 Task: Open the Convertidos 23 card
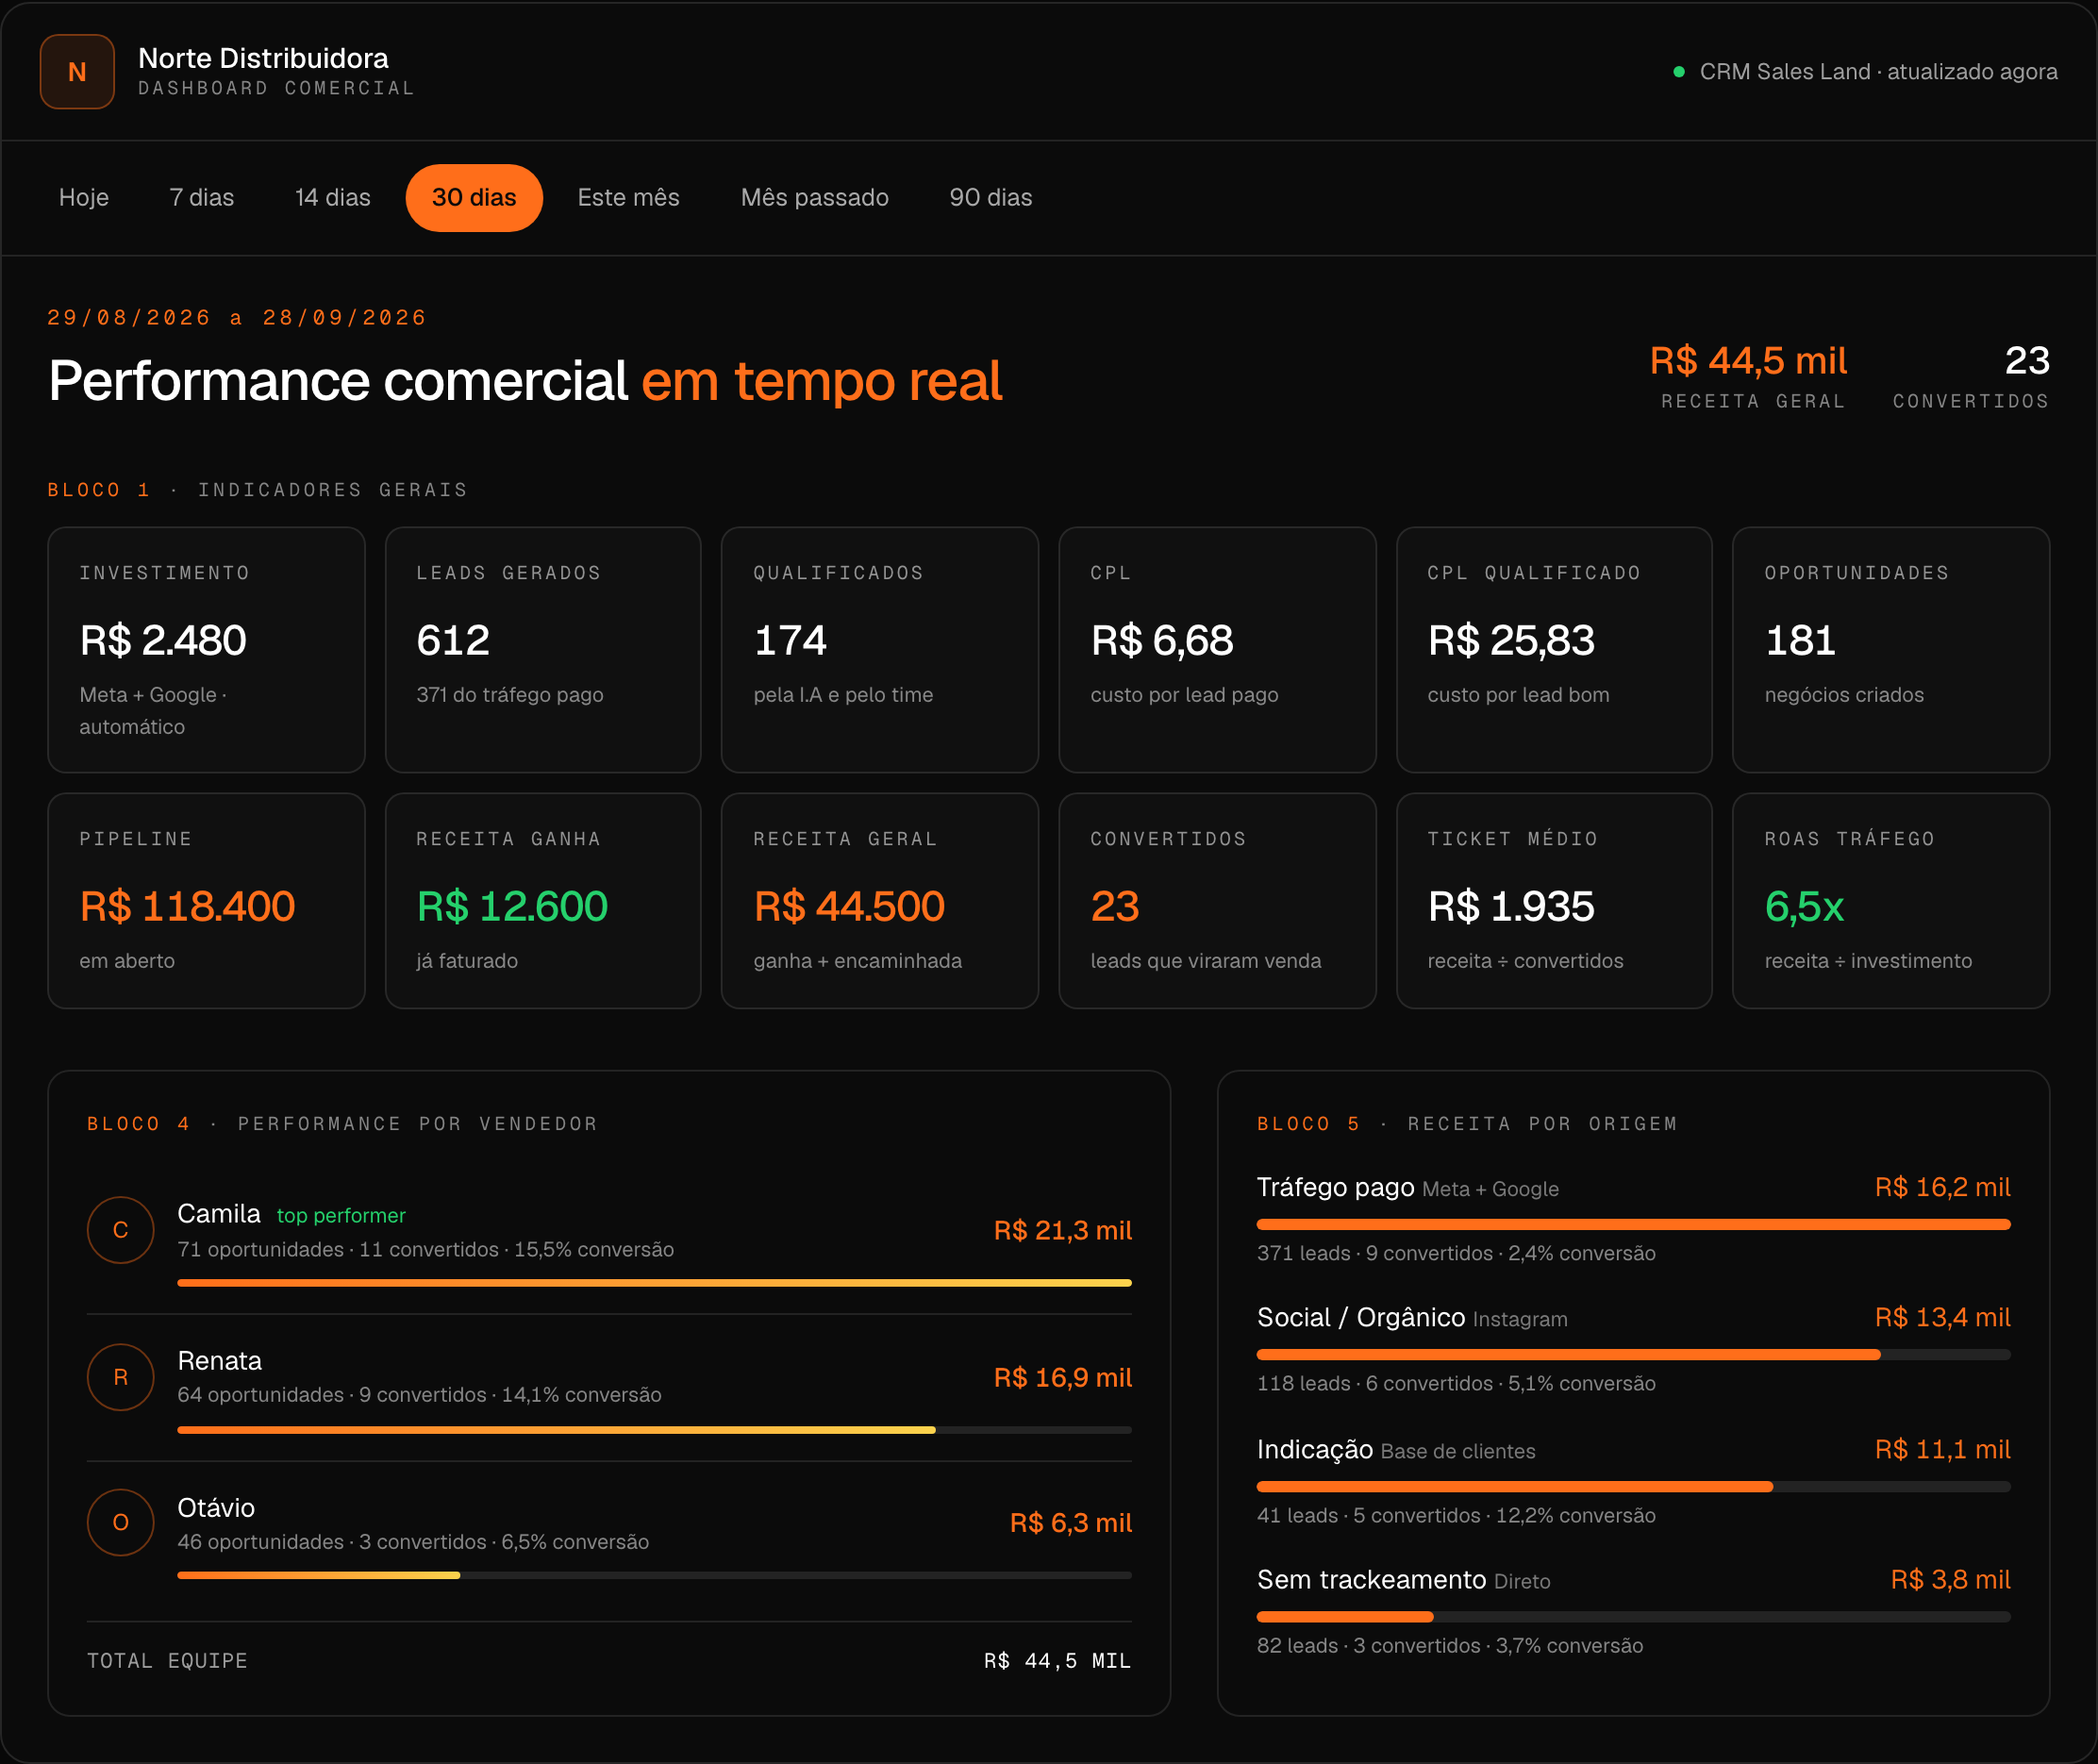point(1218,901)
